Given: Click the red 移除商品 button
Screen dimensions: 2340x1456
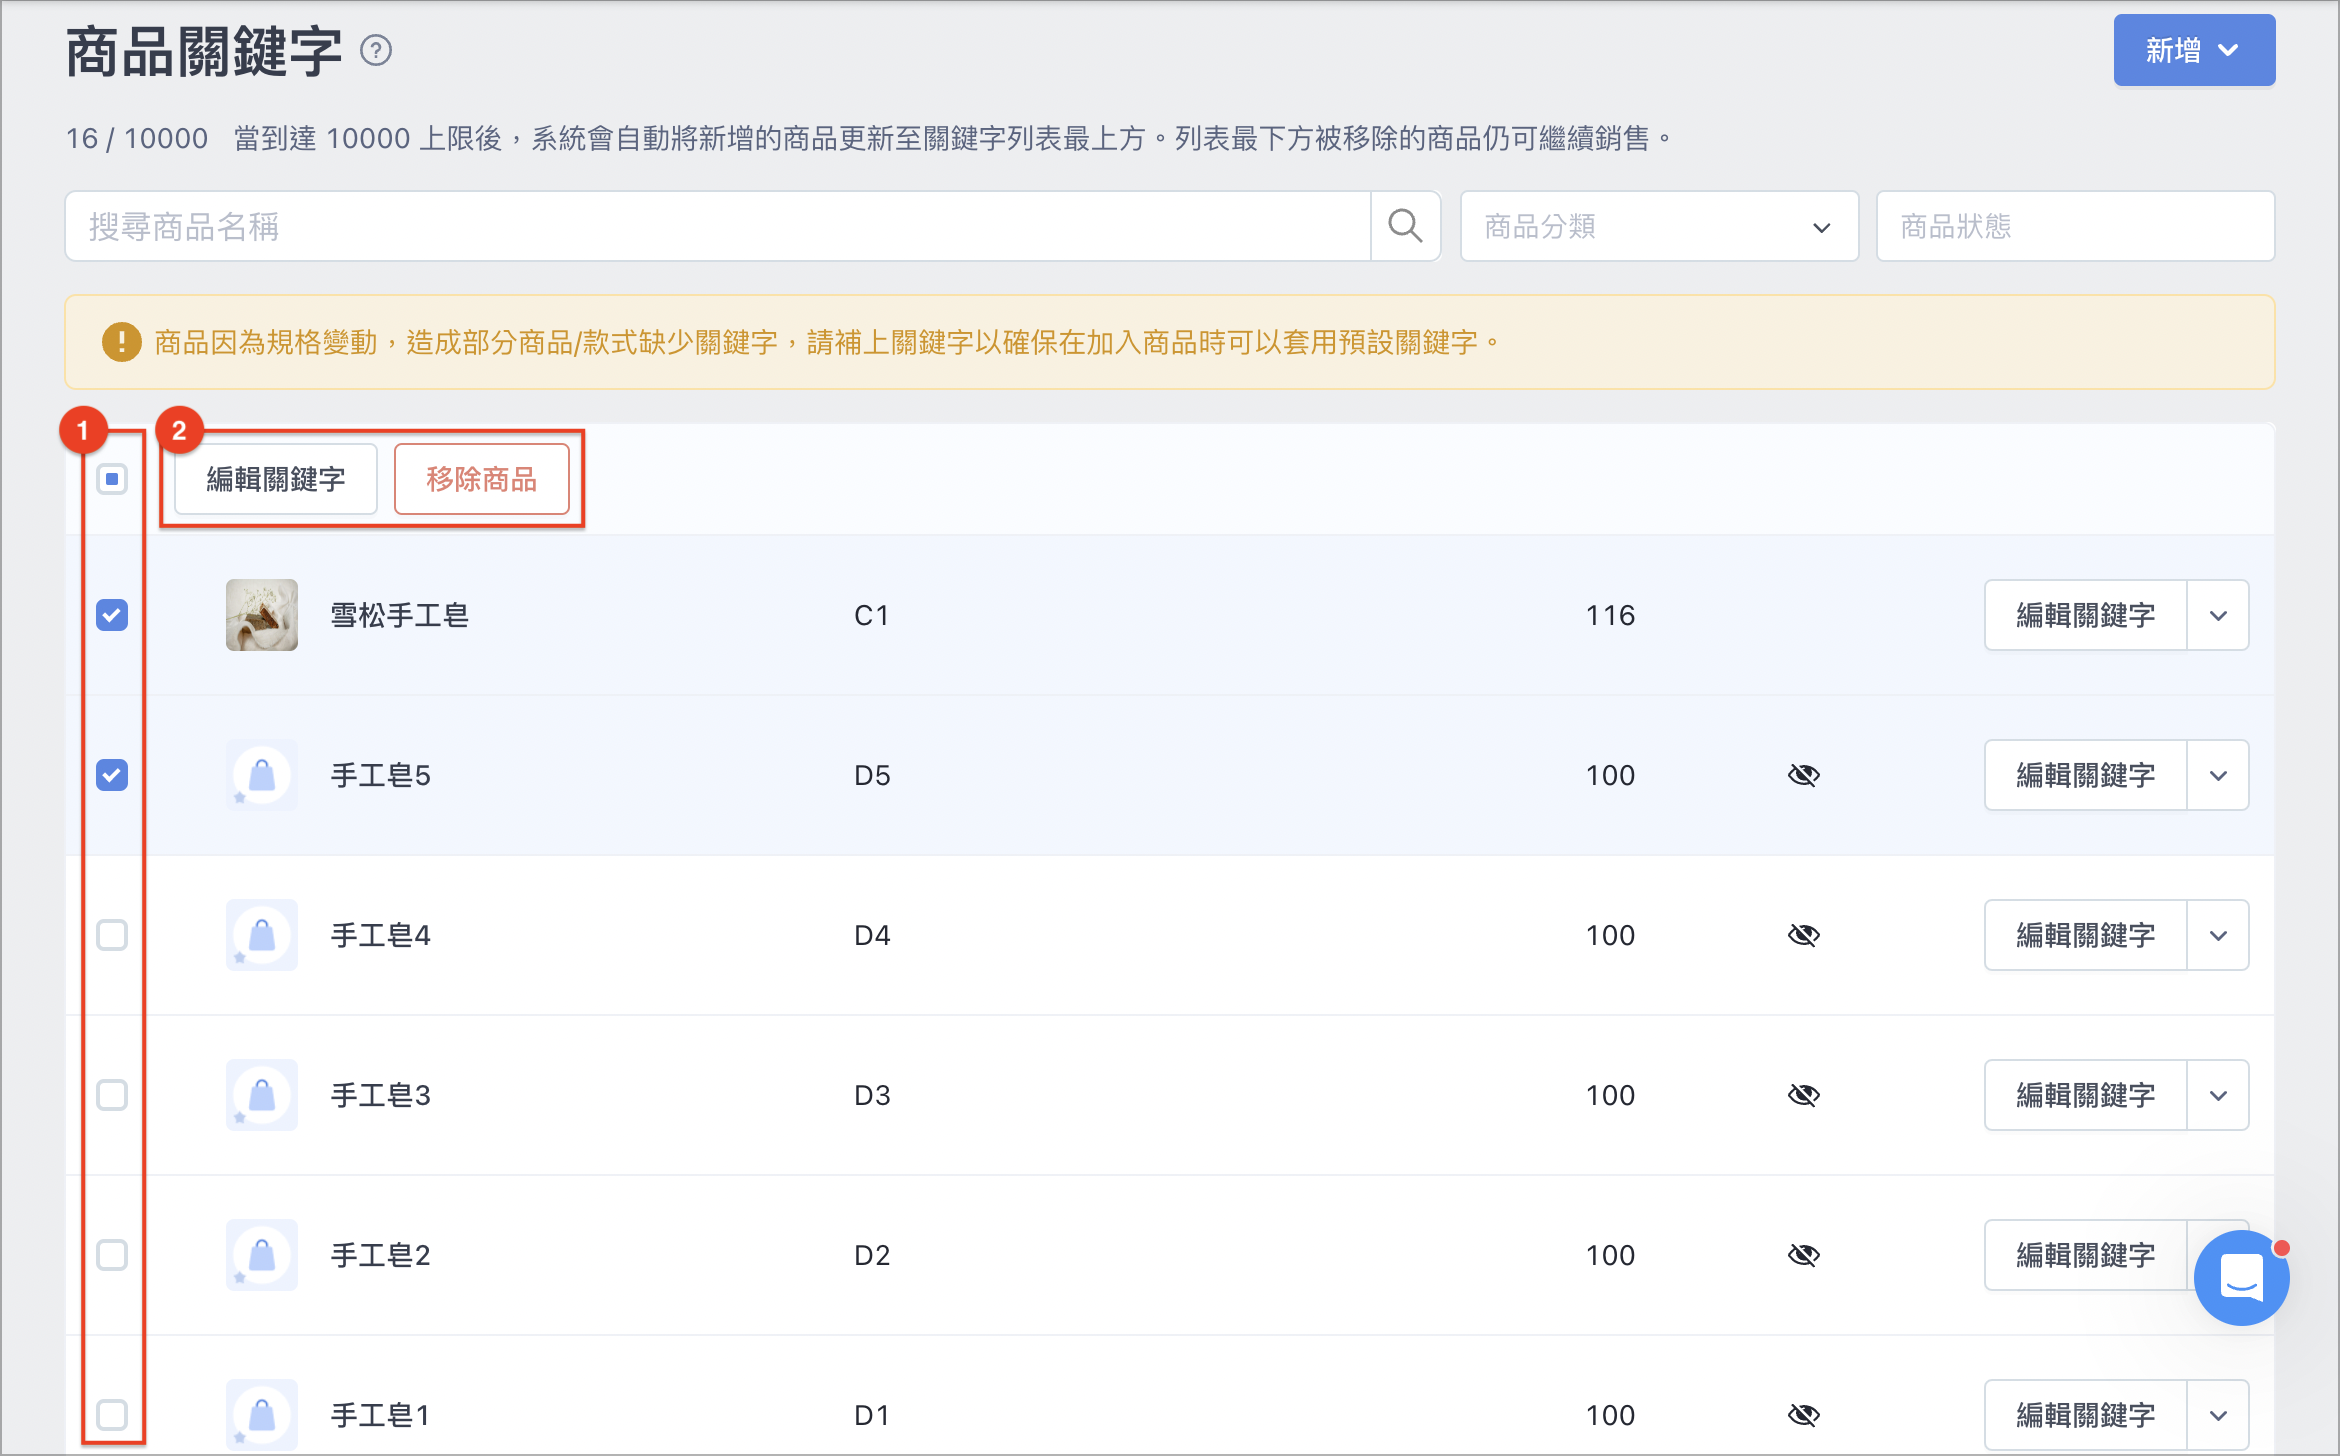Looking at the screenshot, I should click(482, 479).
